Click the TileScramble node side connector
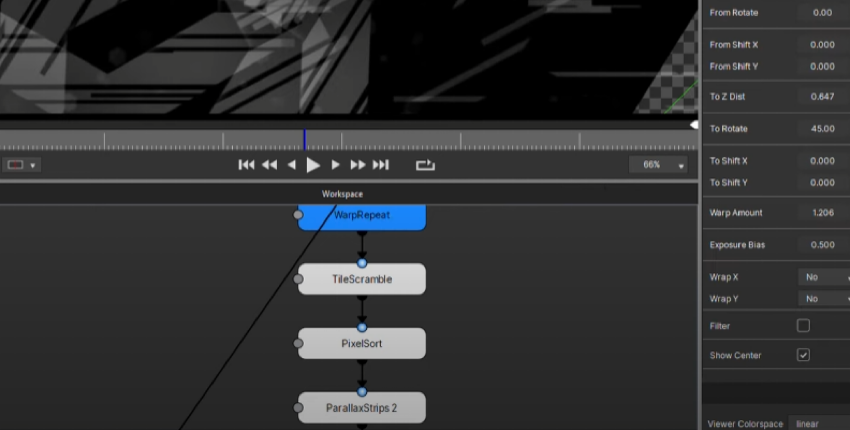Screen dimensions: 850x430 tap(298, 279)
